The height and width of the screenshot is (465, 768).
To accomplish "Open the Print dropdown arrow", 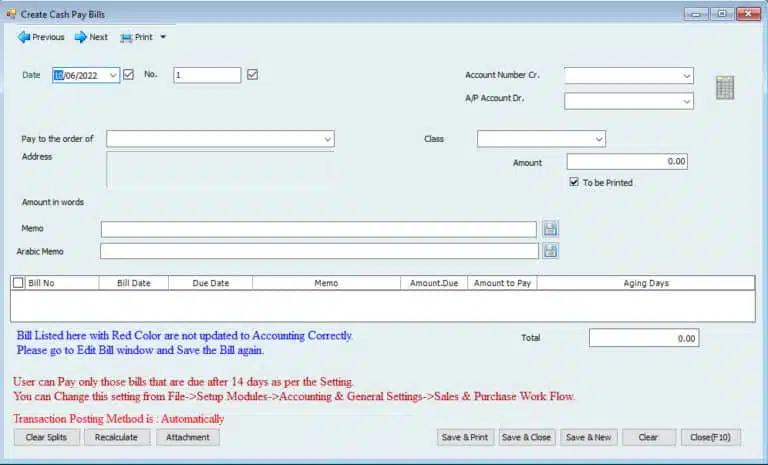I will [163, 37].
